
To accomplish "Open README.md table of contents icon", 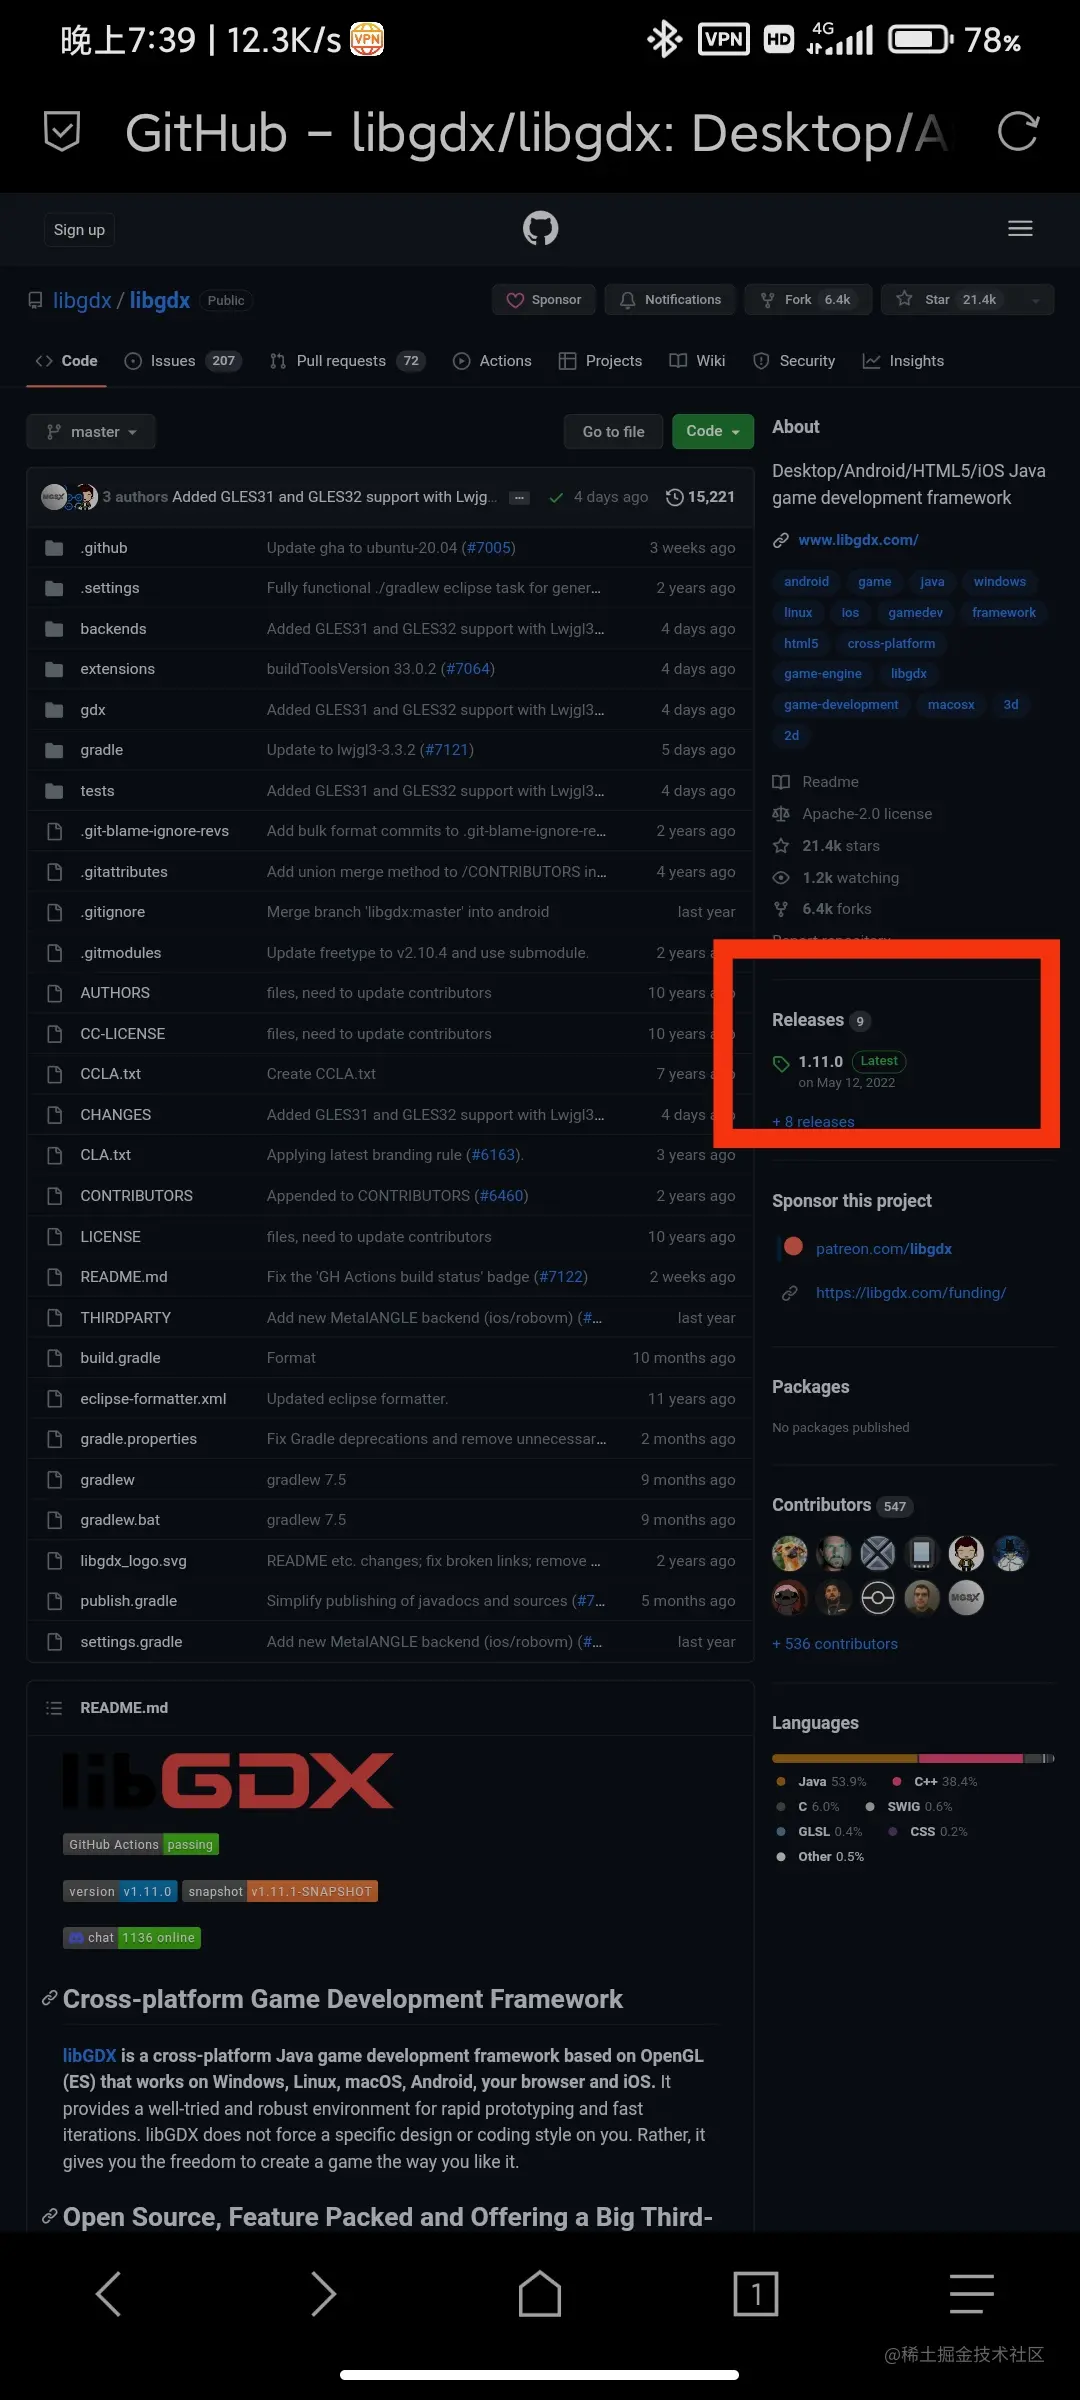I will (x=54, y=1708).
